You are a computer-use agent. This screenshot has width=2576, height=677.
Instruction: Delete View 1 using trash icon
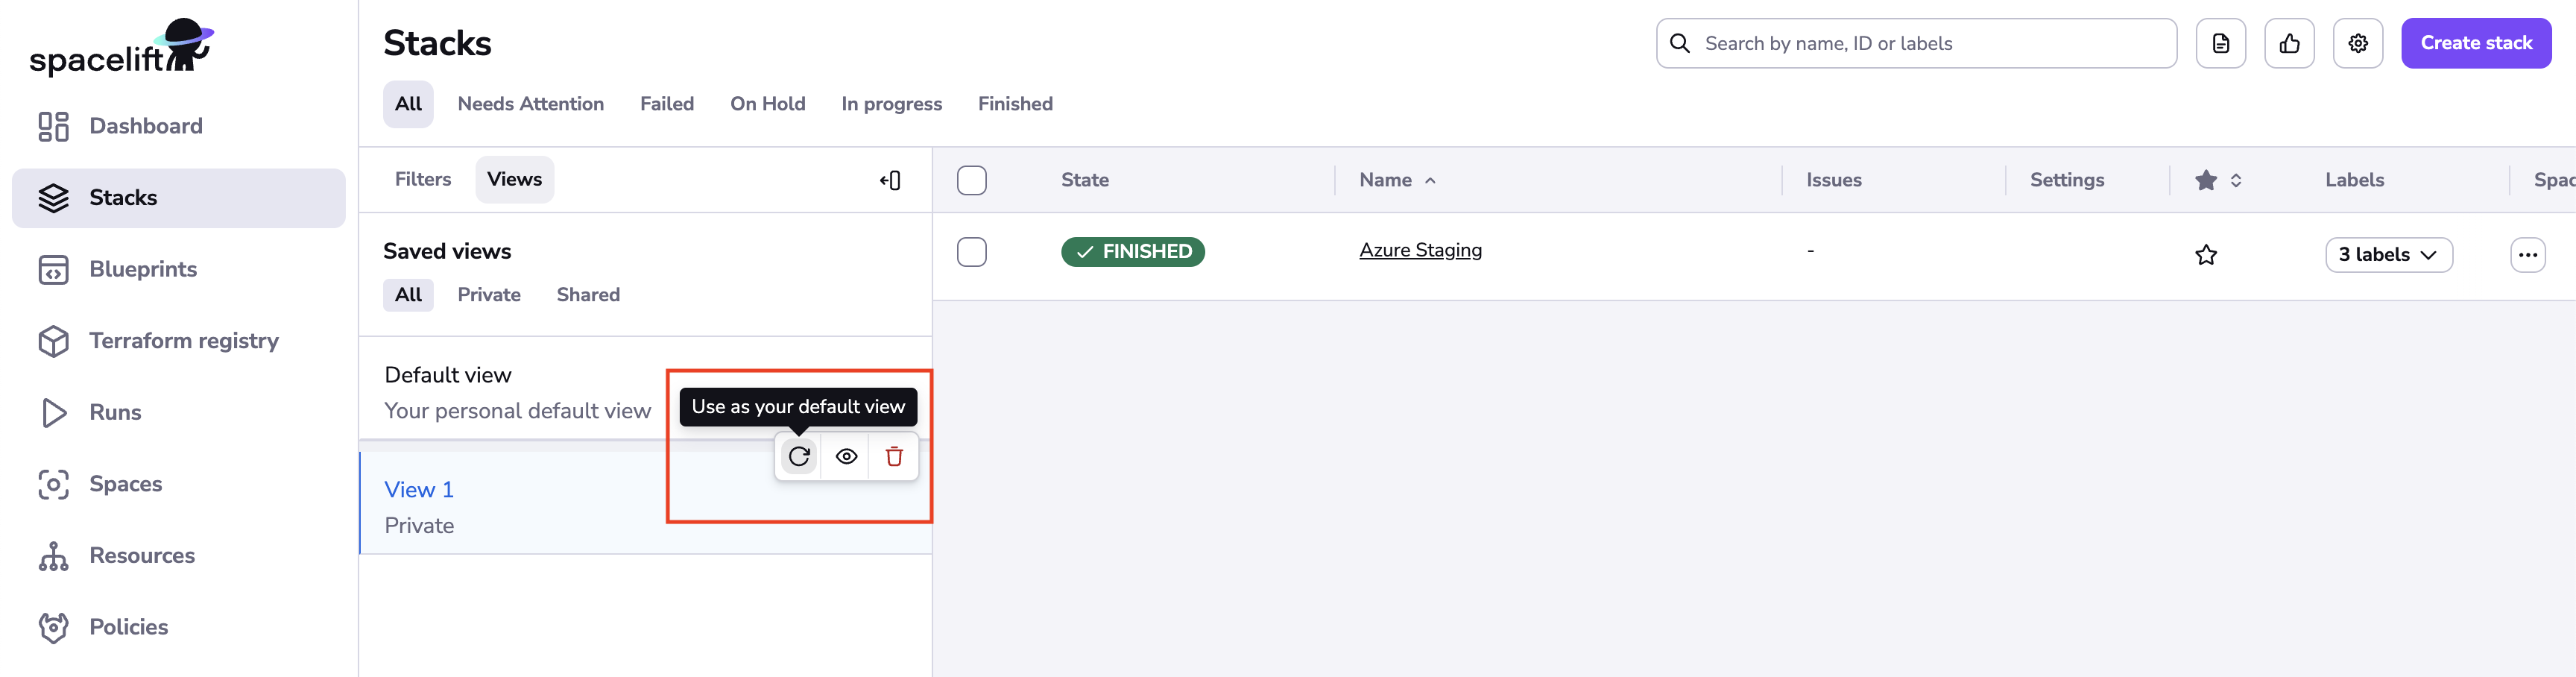[894, 457]
